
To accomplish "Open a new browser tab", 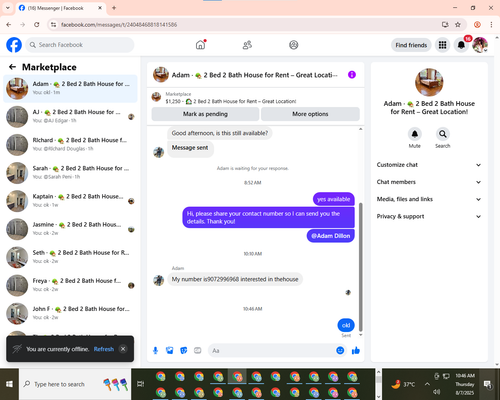I will tap(114, 8).
